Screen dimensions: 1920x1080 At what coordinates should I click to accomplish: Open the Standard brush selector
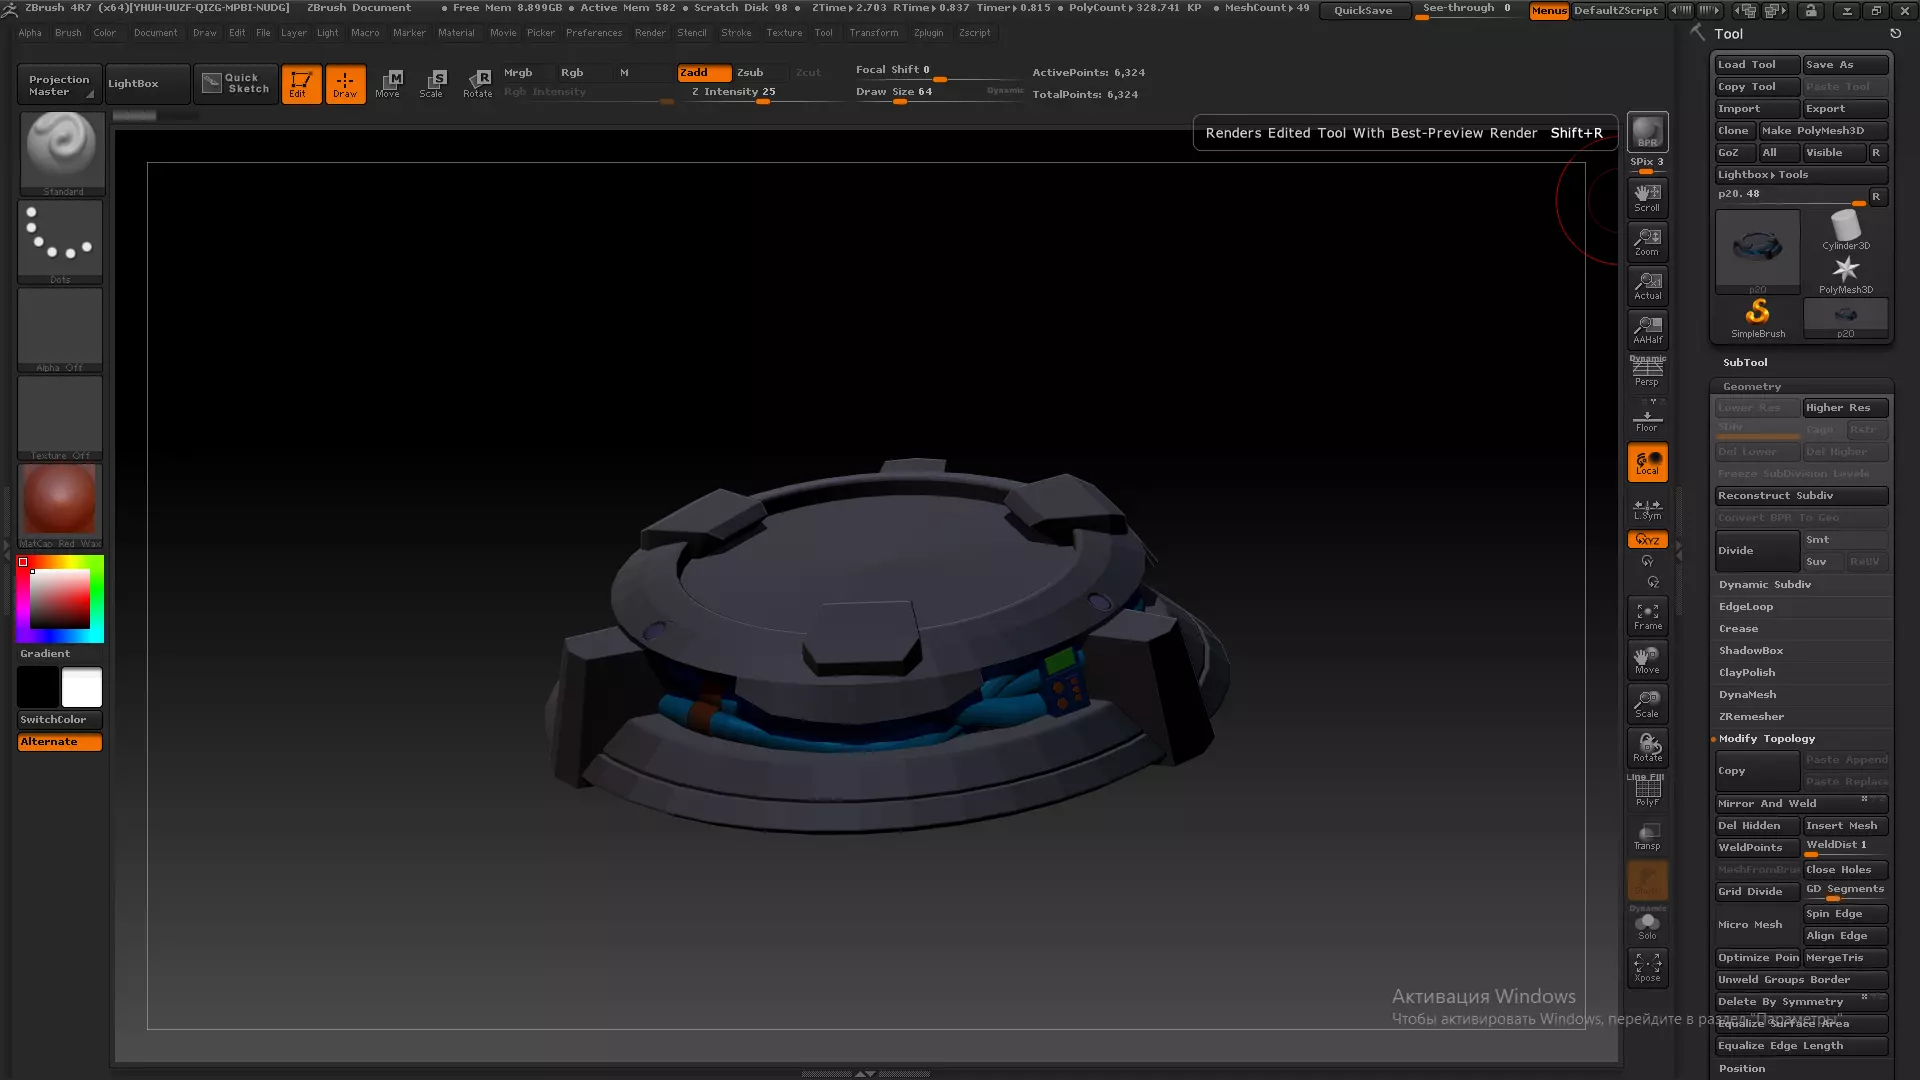[x=62, y=153]
